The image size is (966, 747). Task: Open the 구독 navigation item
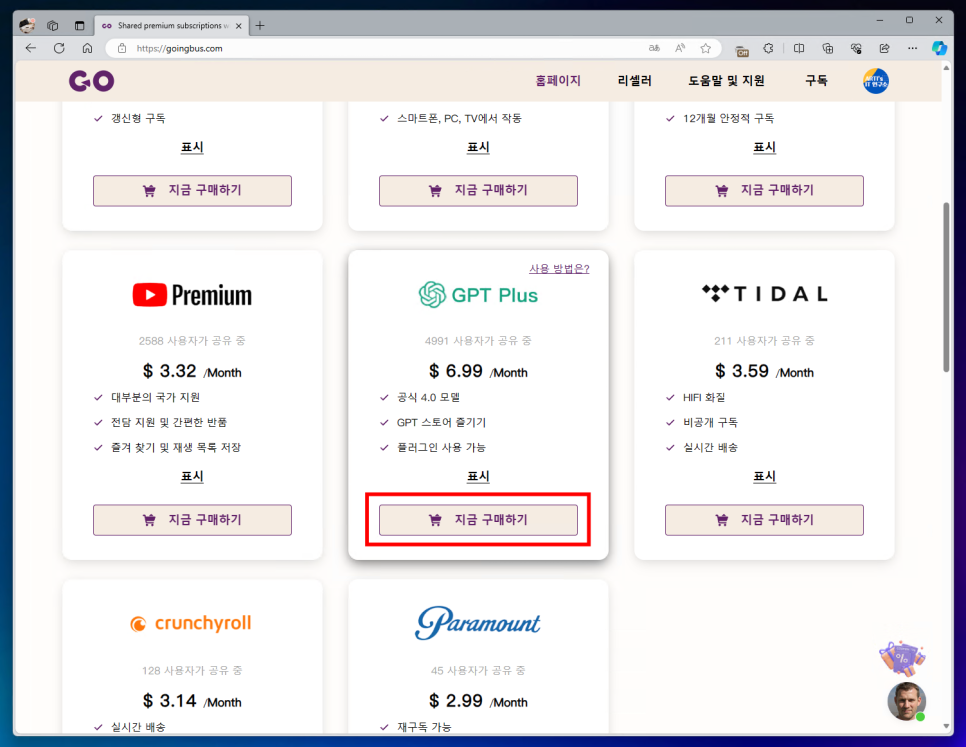pos(816,81)
